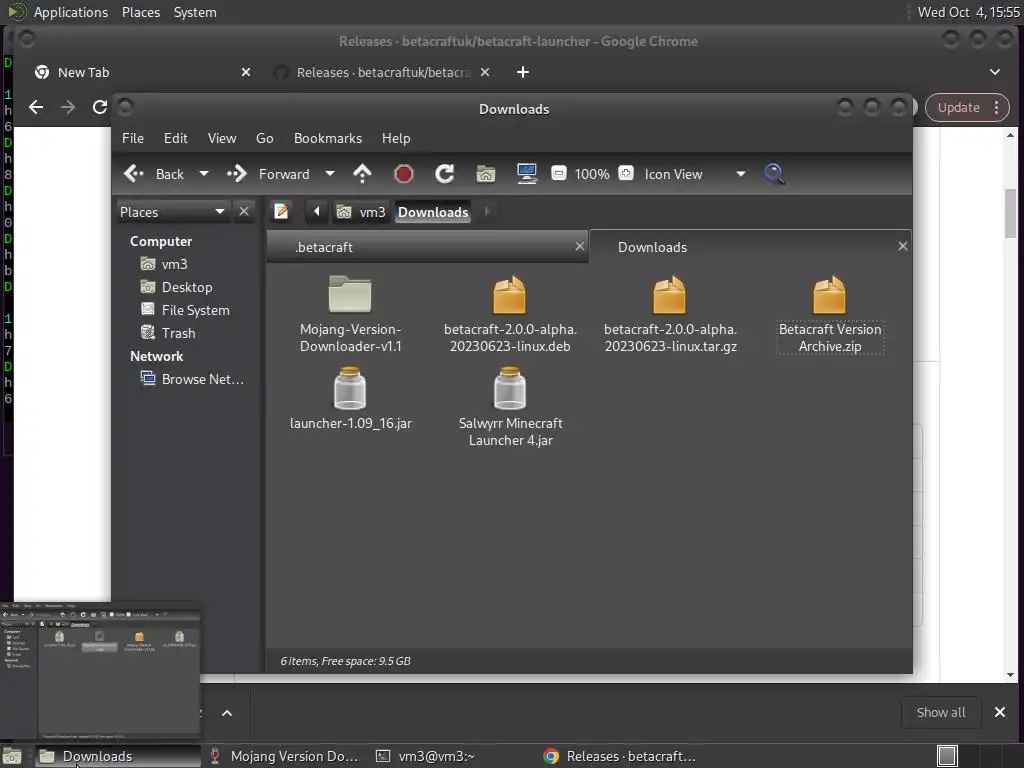This screenshot has width=1024, height=768.
Task: Reload the Chrome page
Action: (99, 107)
